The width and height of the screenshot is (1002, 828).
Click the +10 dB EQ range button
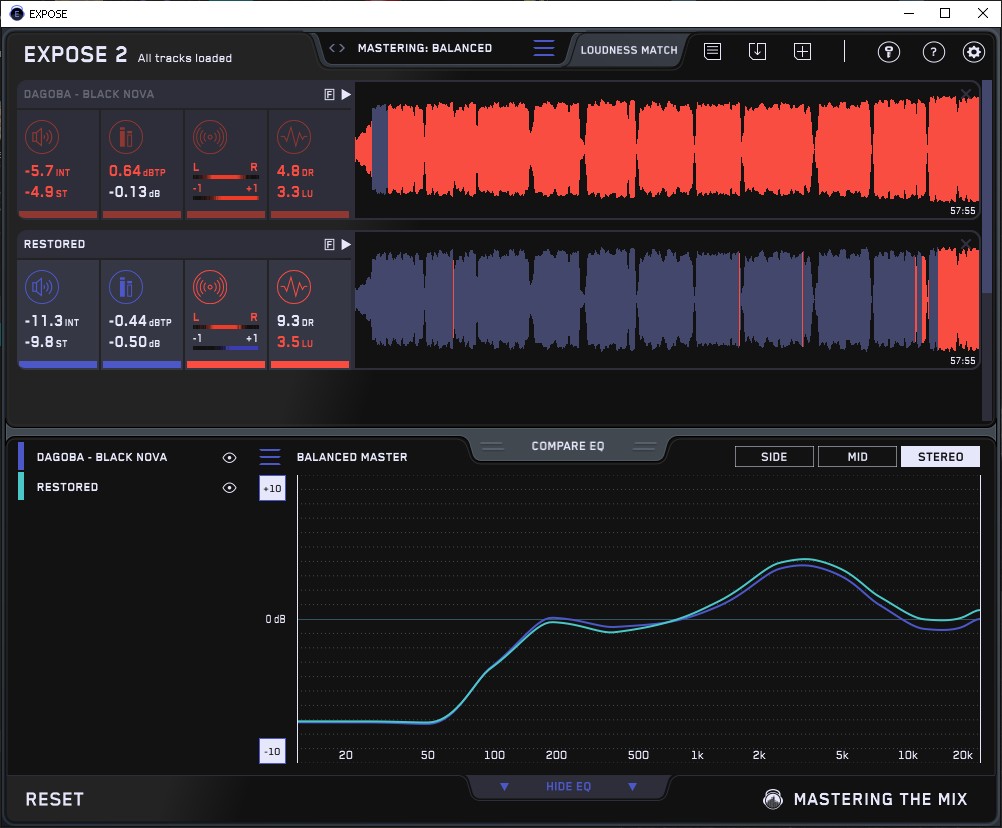tap(272, 488)
